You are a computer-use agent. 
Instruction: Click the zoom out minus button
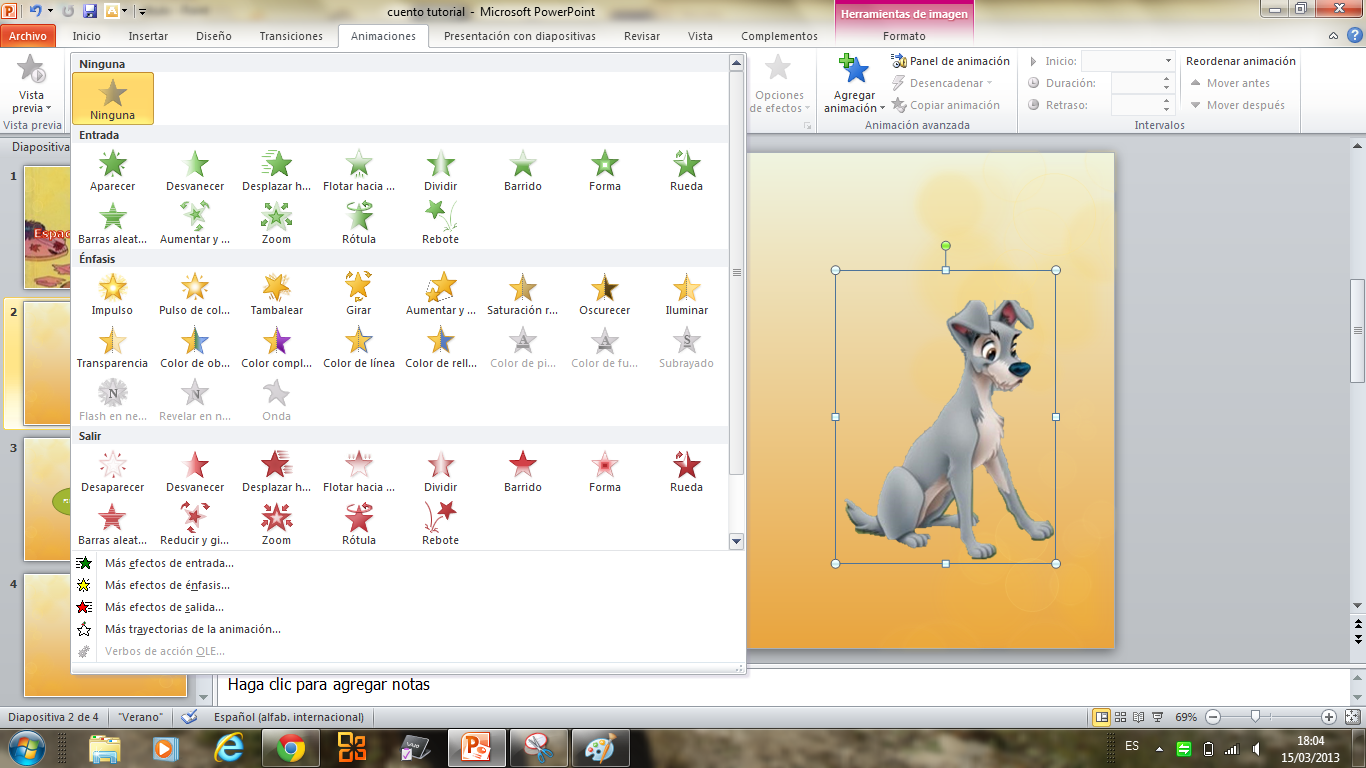point(1212,717)
